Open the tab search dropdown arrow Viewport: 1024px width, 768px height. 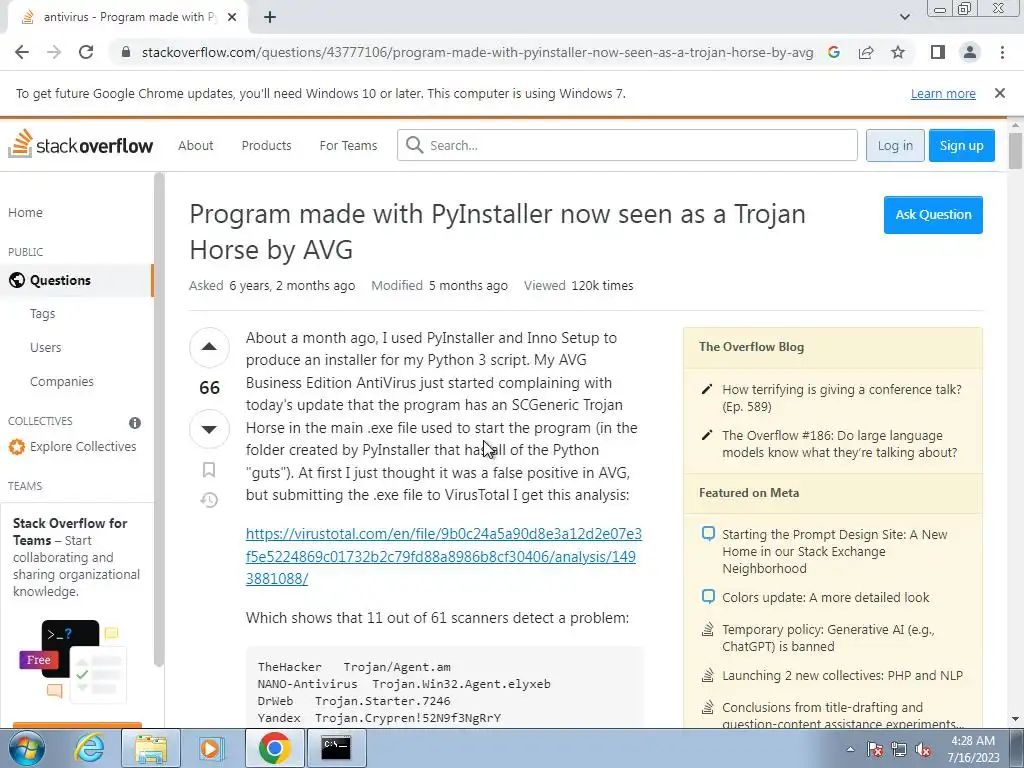click(x=904, y=17)
